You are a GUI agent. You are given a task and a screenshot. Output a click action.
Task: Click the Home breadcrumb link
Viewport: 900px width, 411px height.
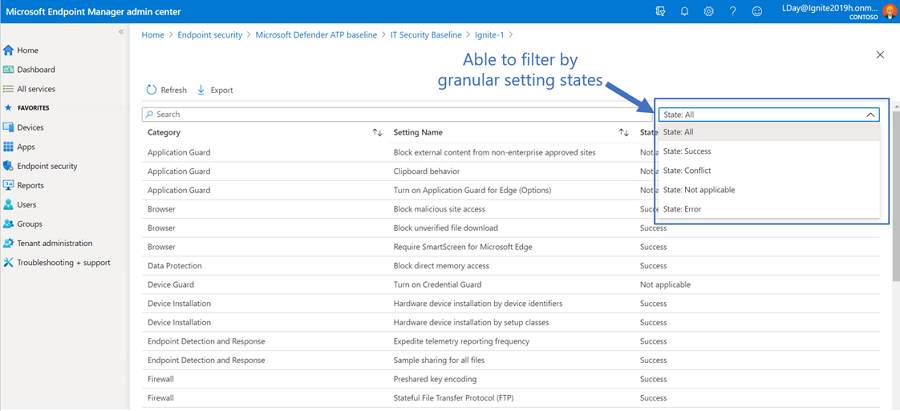pos(153,35)
